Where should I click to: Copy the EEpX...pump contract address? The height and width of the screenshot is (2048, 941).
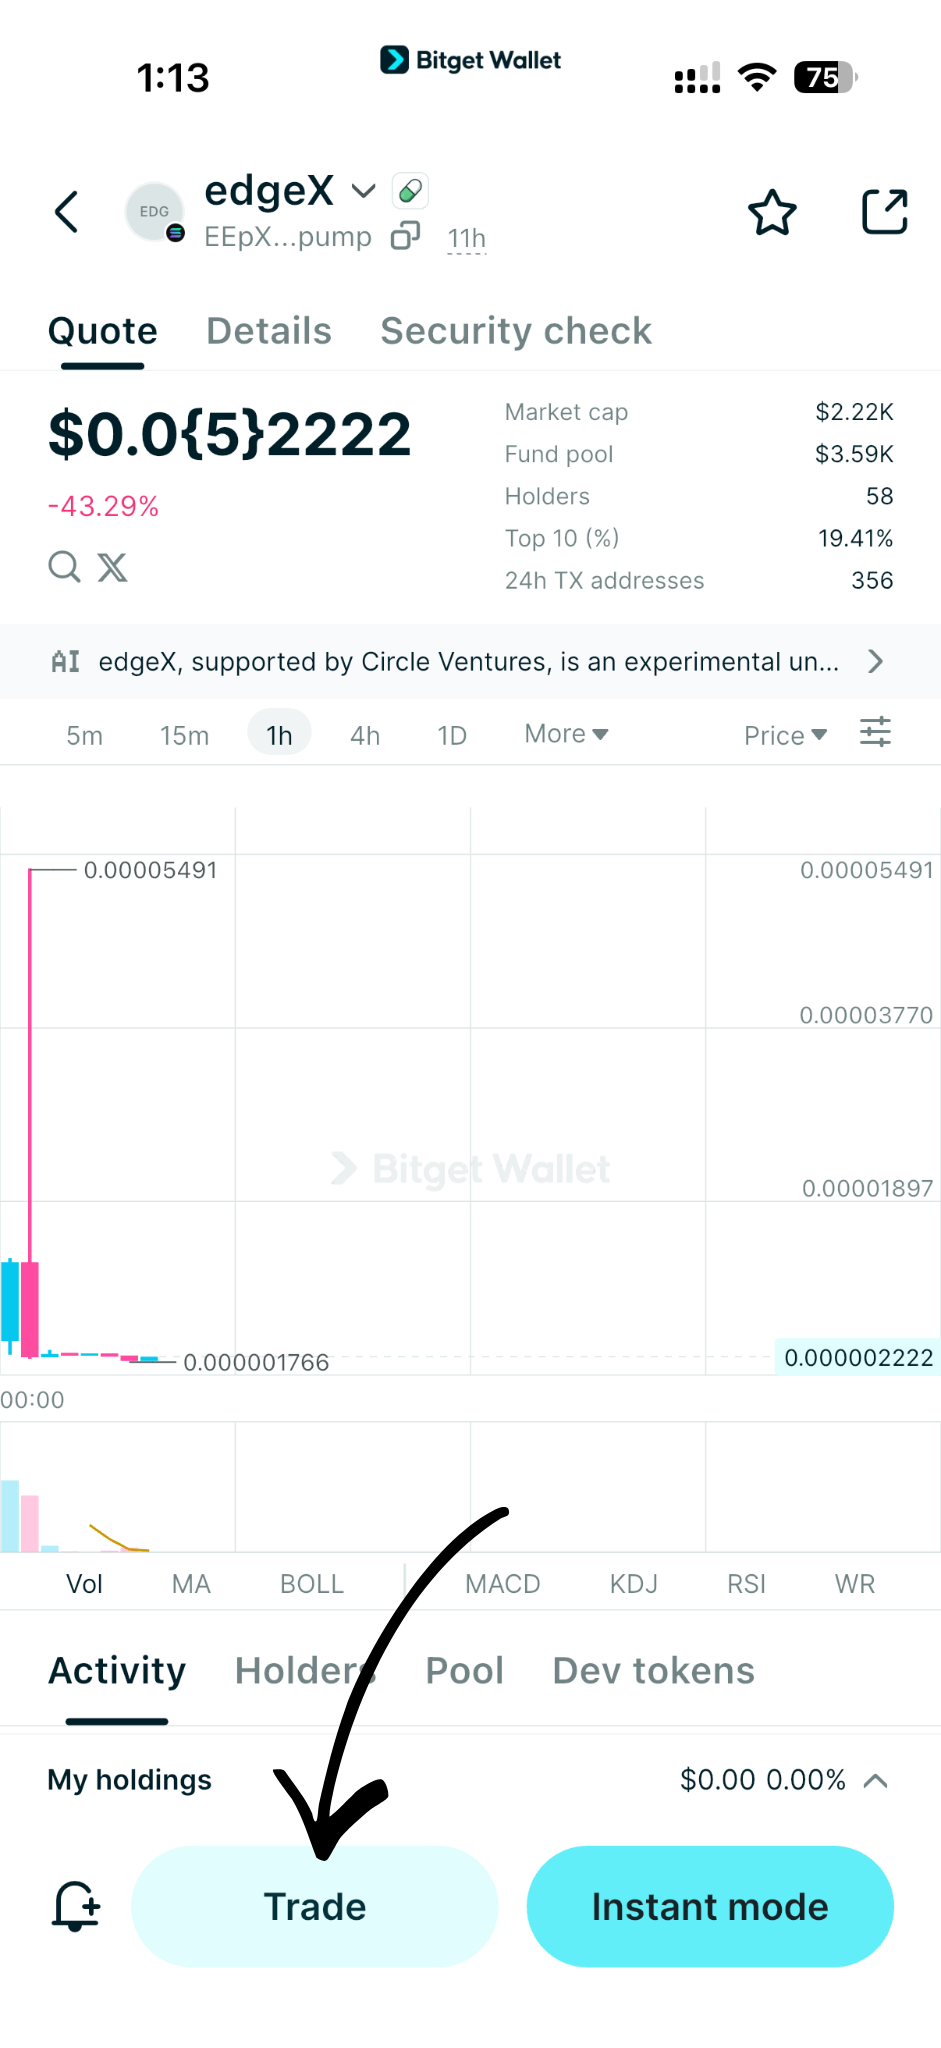click(404, 237)
